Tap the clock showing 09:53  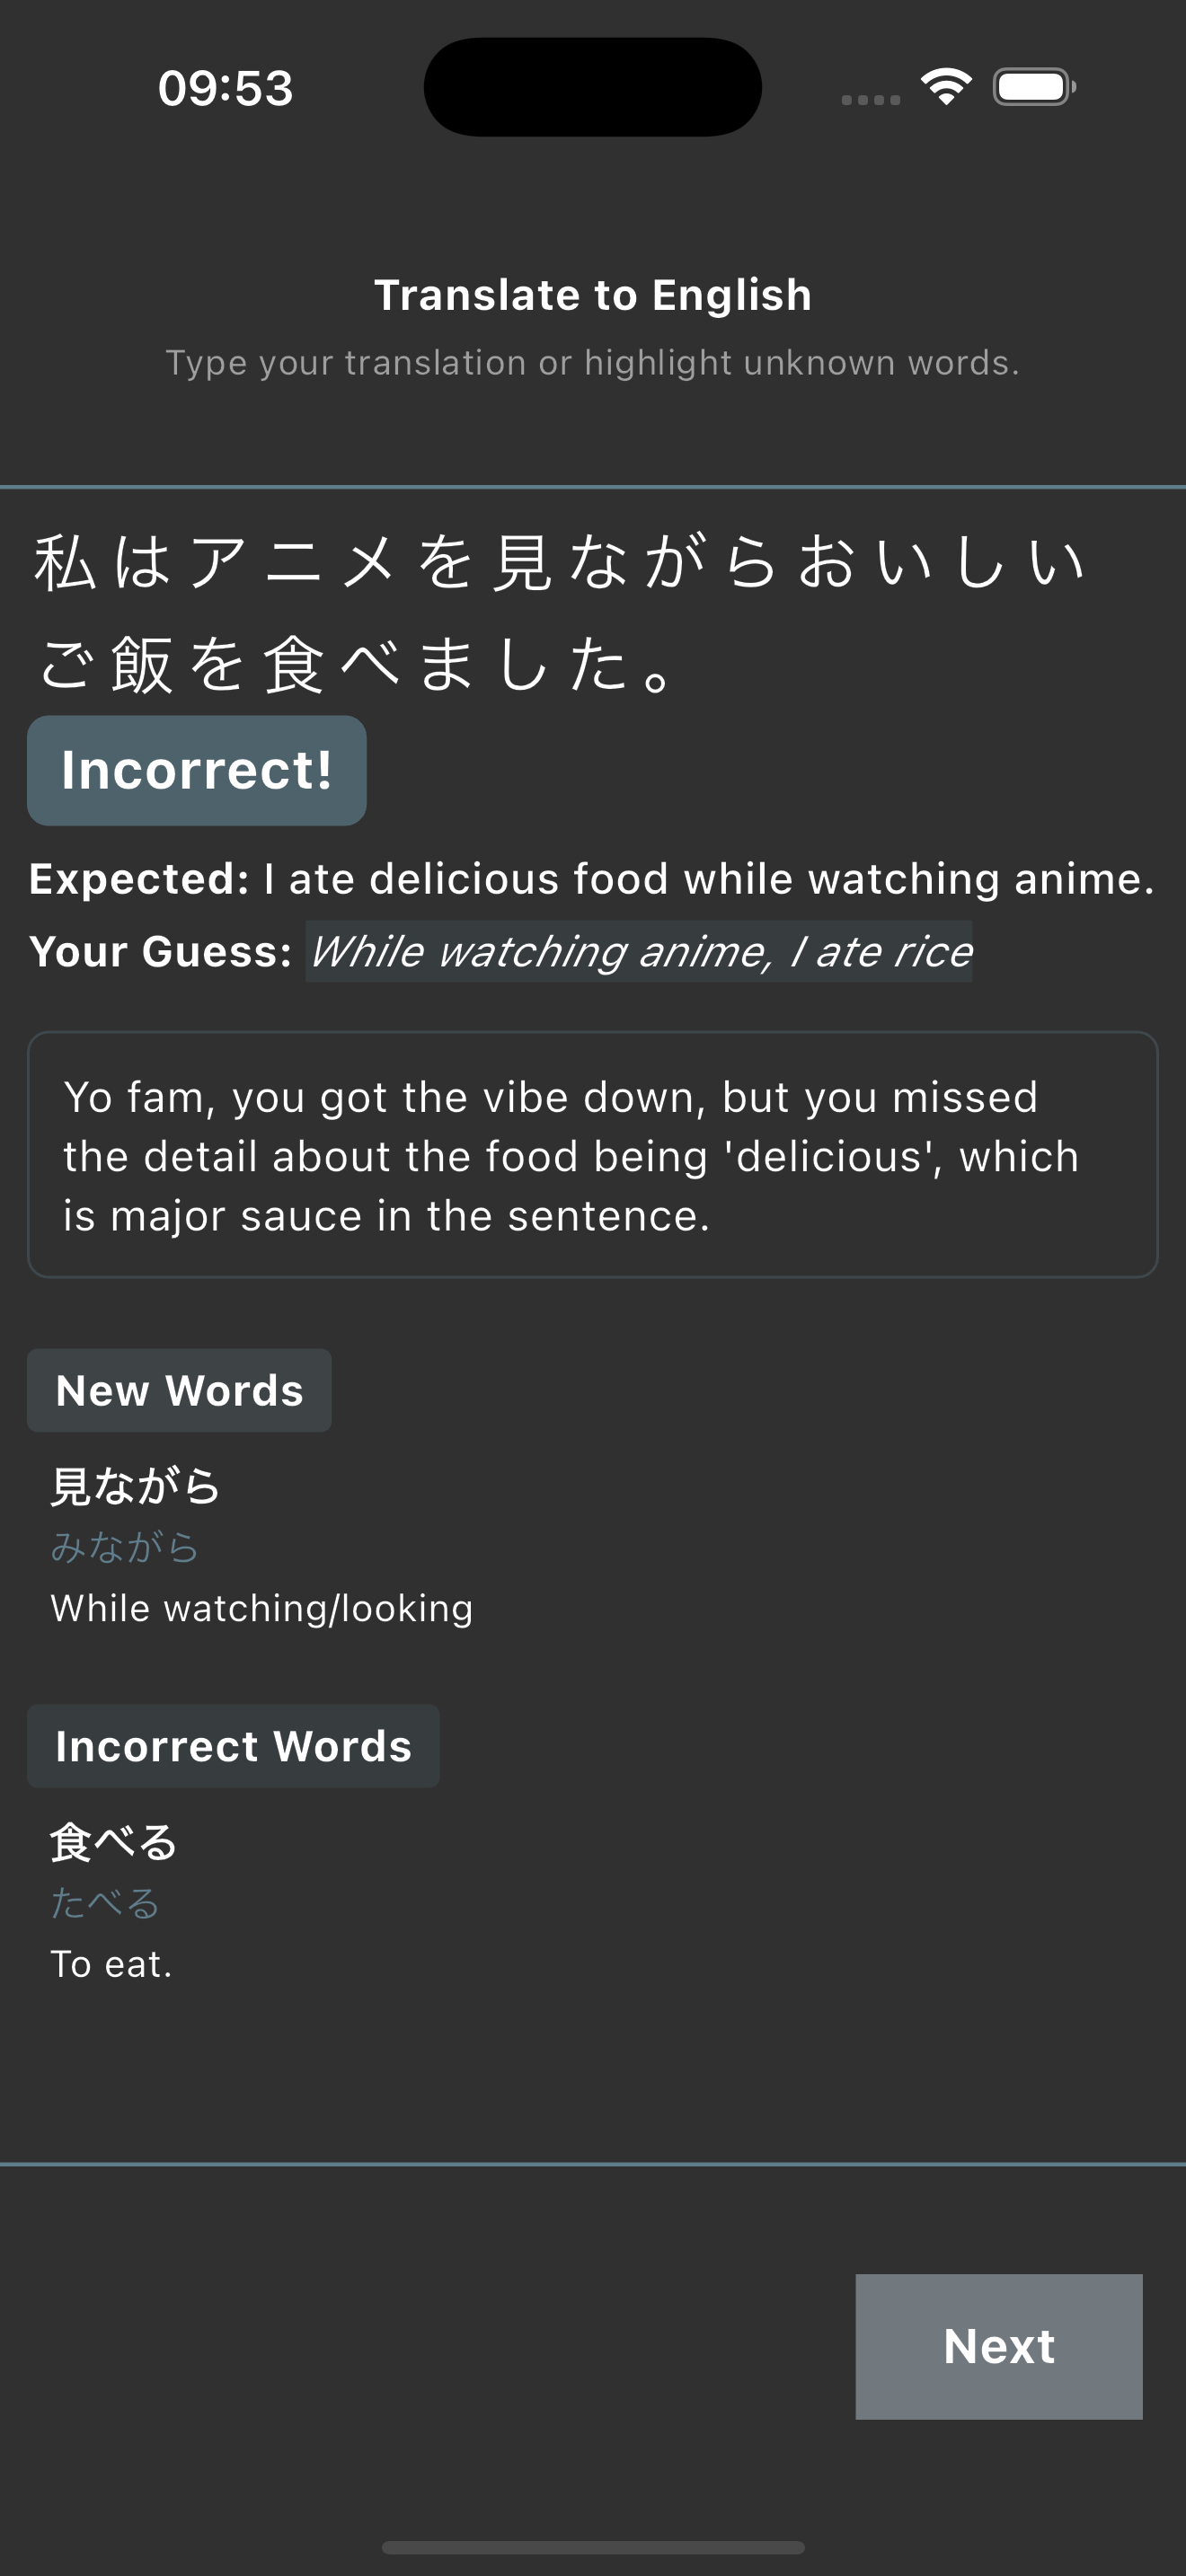click(225, 88)
